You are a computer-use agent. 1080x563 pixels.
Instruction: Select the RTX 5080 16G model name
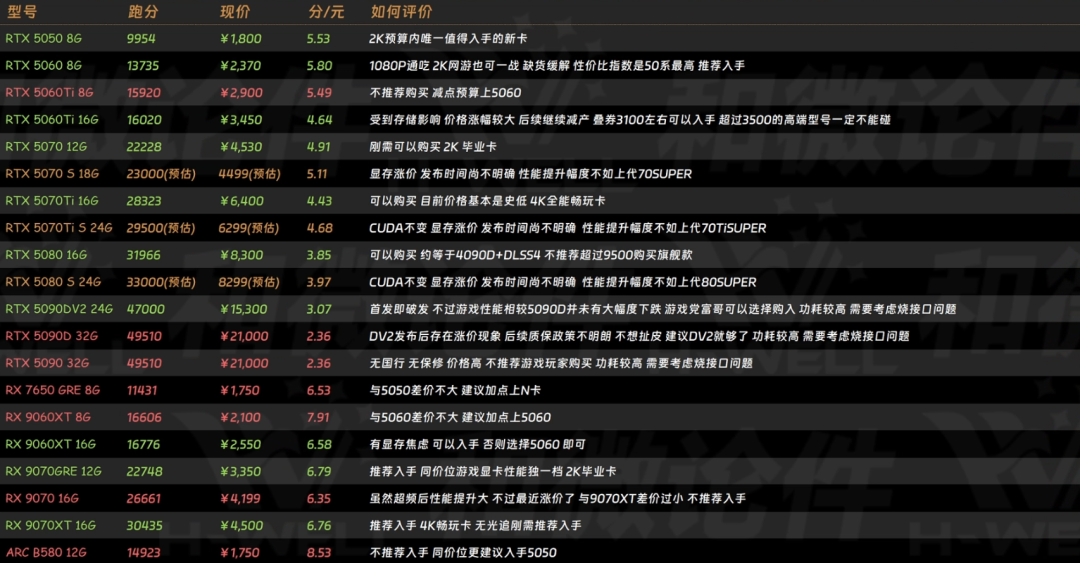point(46,255)
